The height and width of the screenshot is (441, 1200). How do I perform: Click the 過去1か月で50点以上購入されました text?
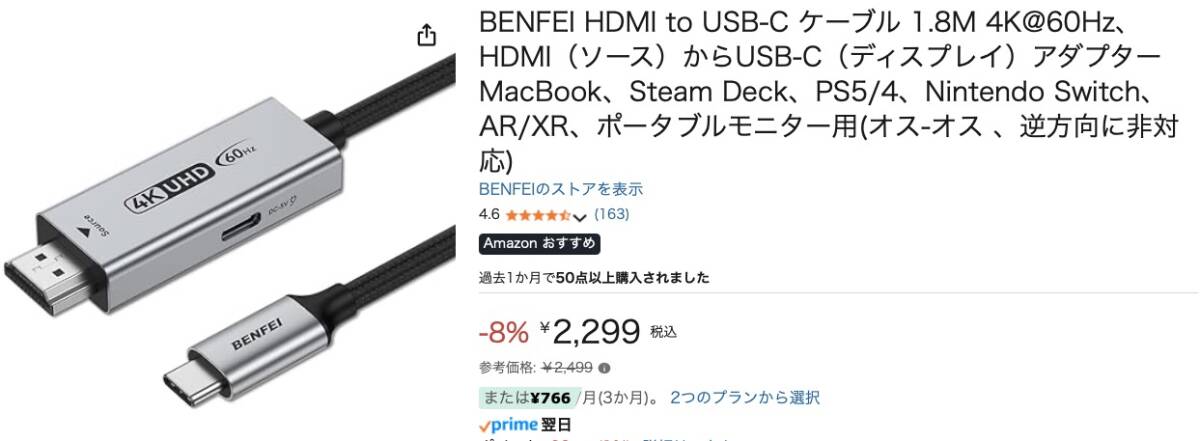point(594,277)
